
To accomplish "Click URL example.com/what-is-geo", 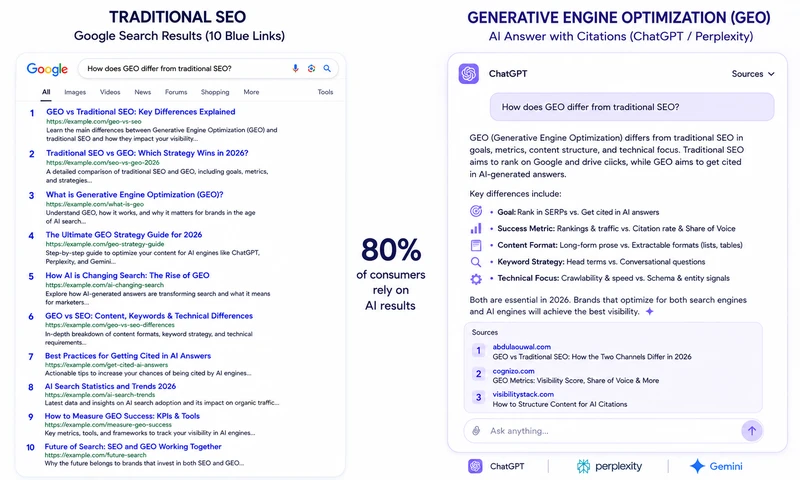I will (95, 204).
